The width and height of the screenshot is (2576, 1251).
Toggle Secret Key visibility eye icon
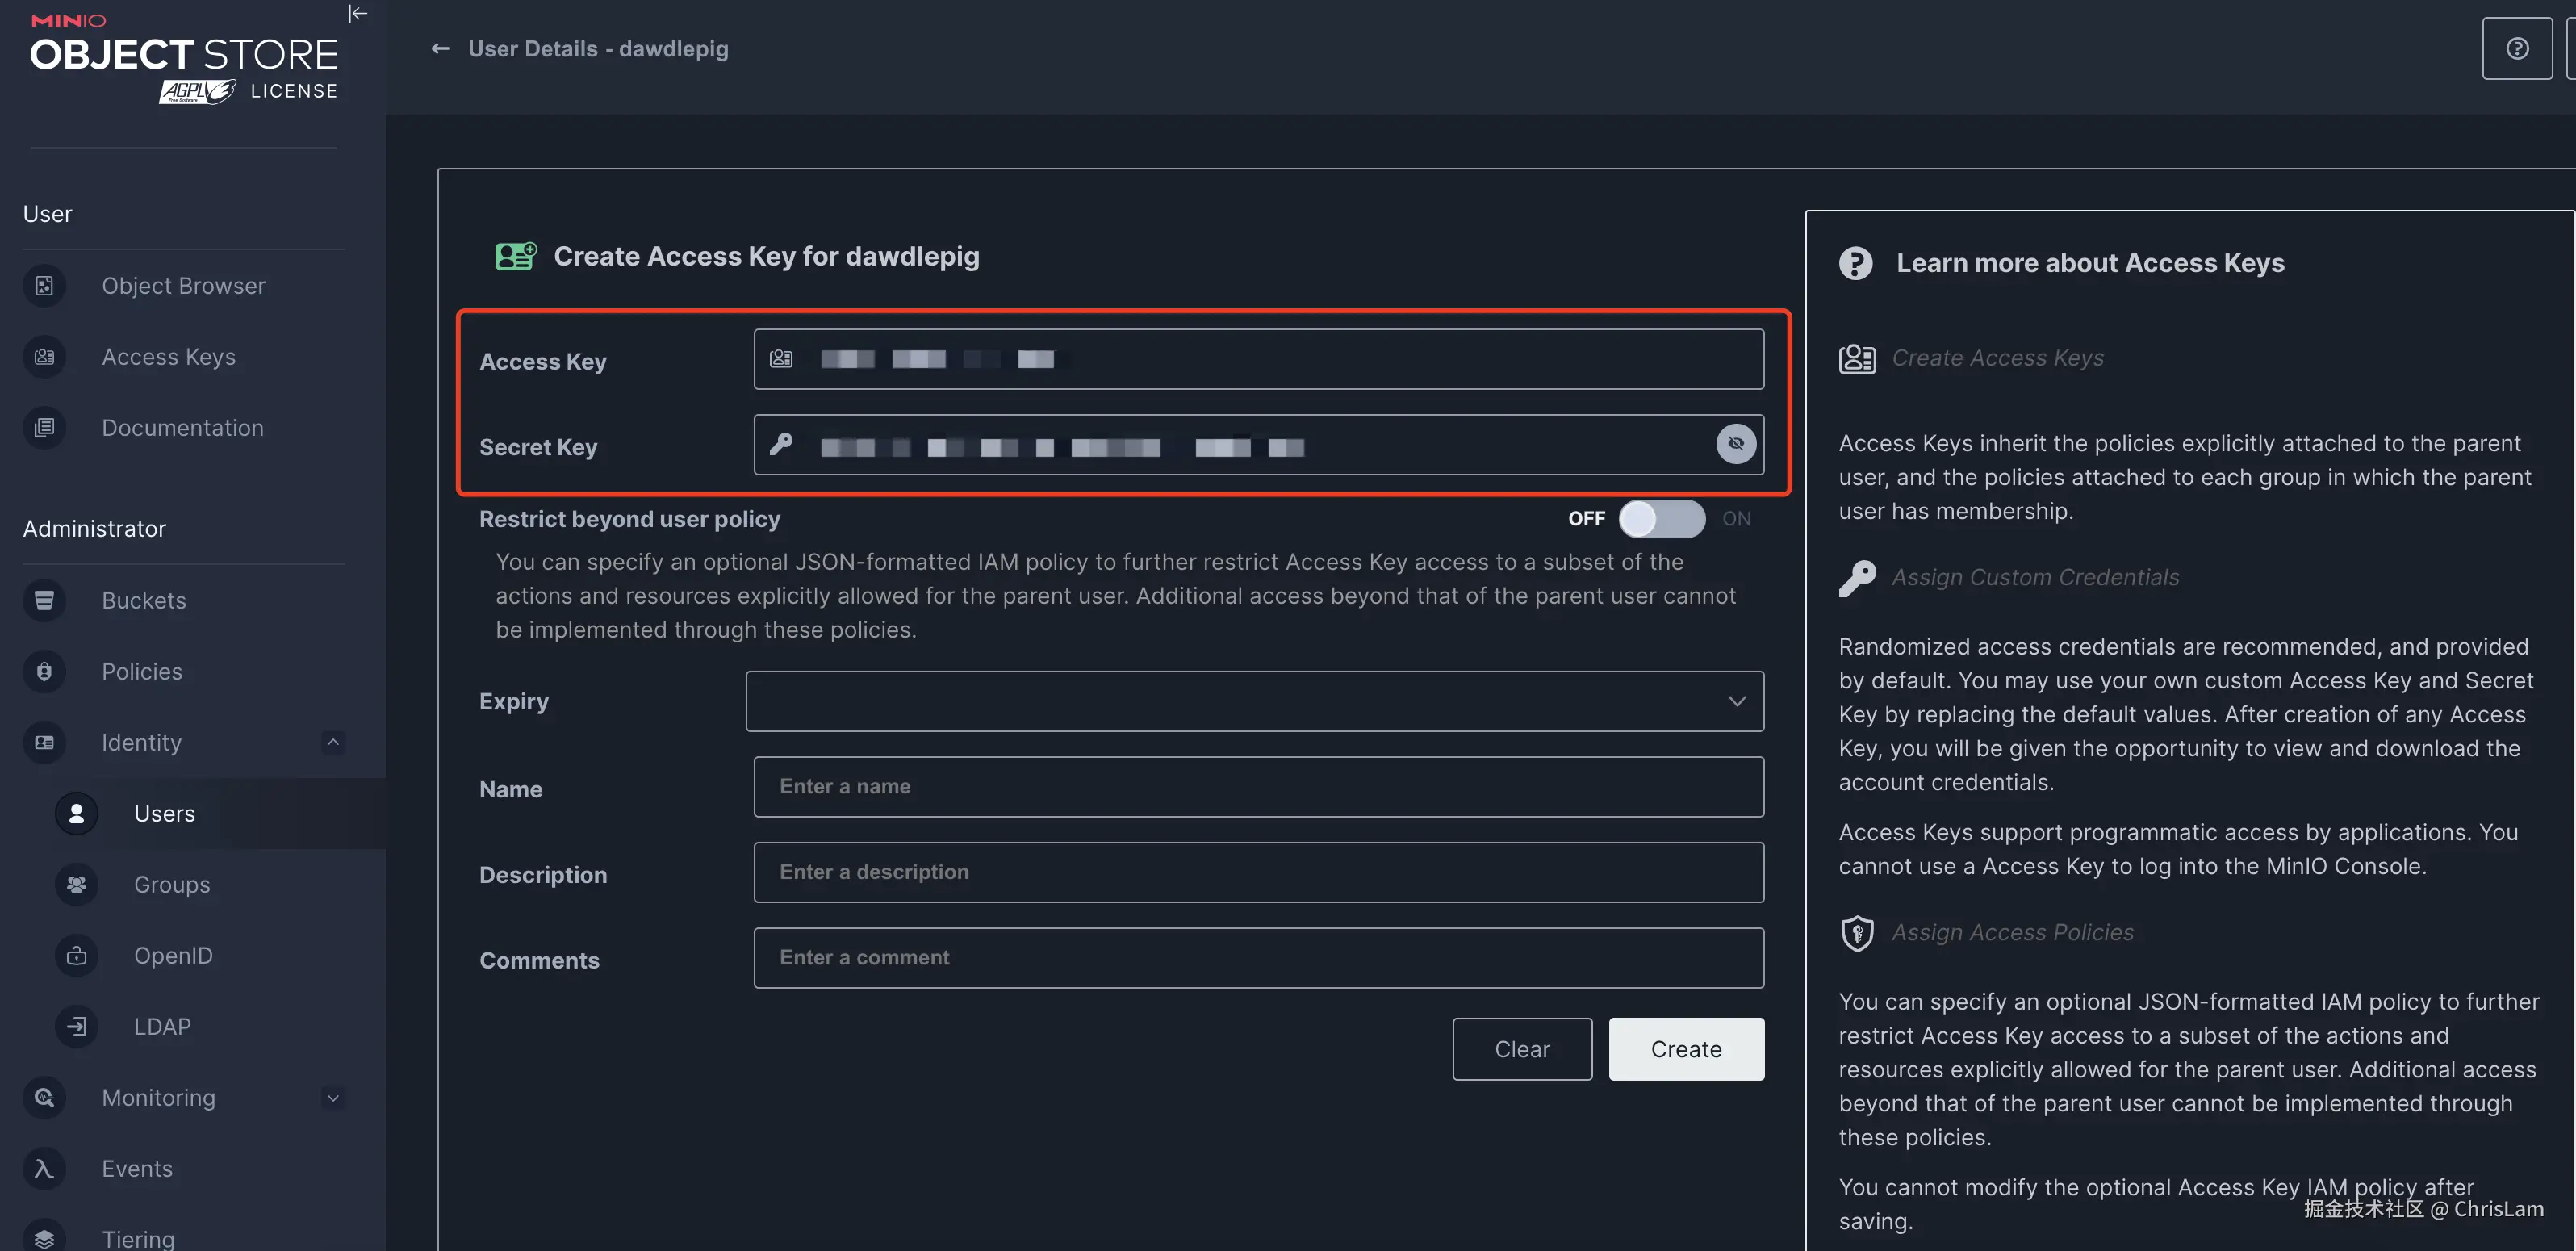(x=1735, y=444)
